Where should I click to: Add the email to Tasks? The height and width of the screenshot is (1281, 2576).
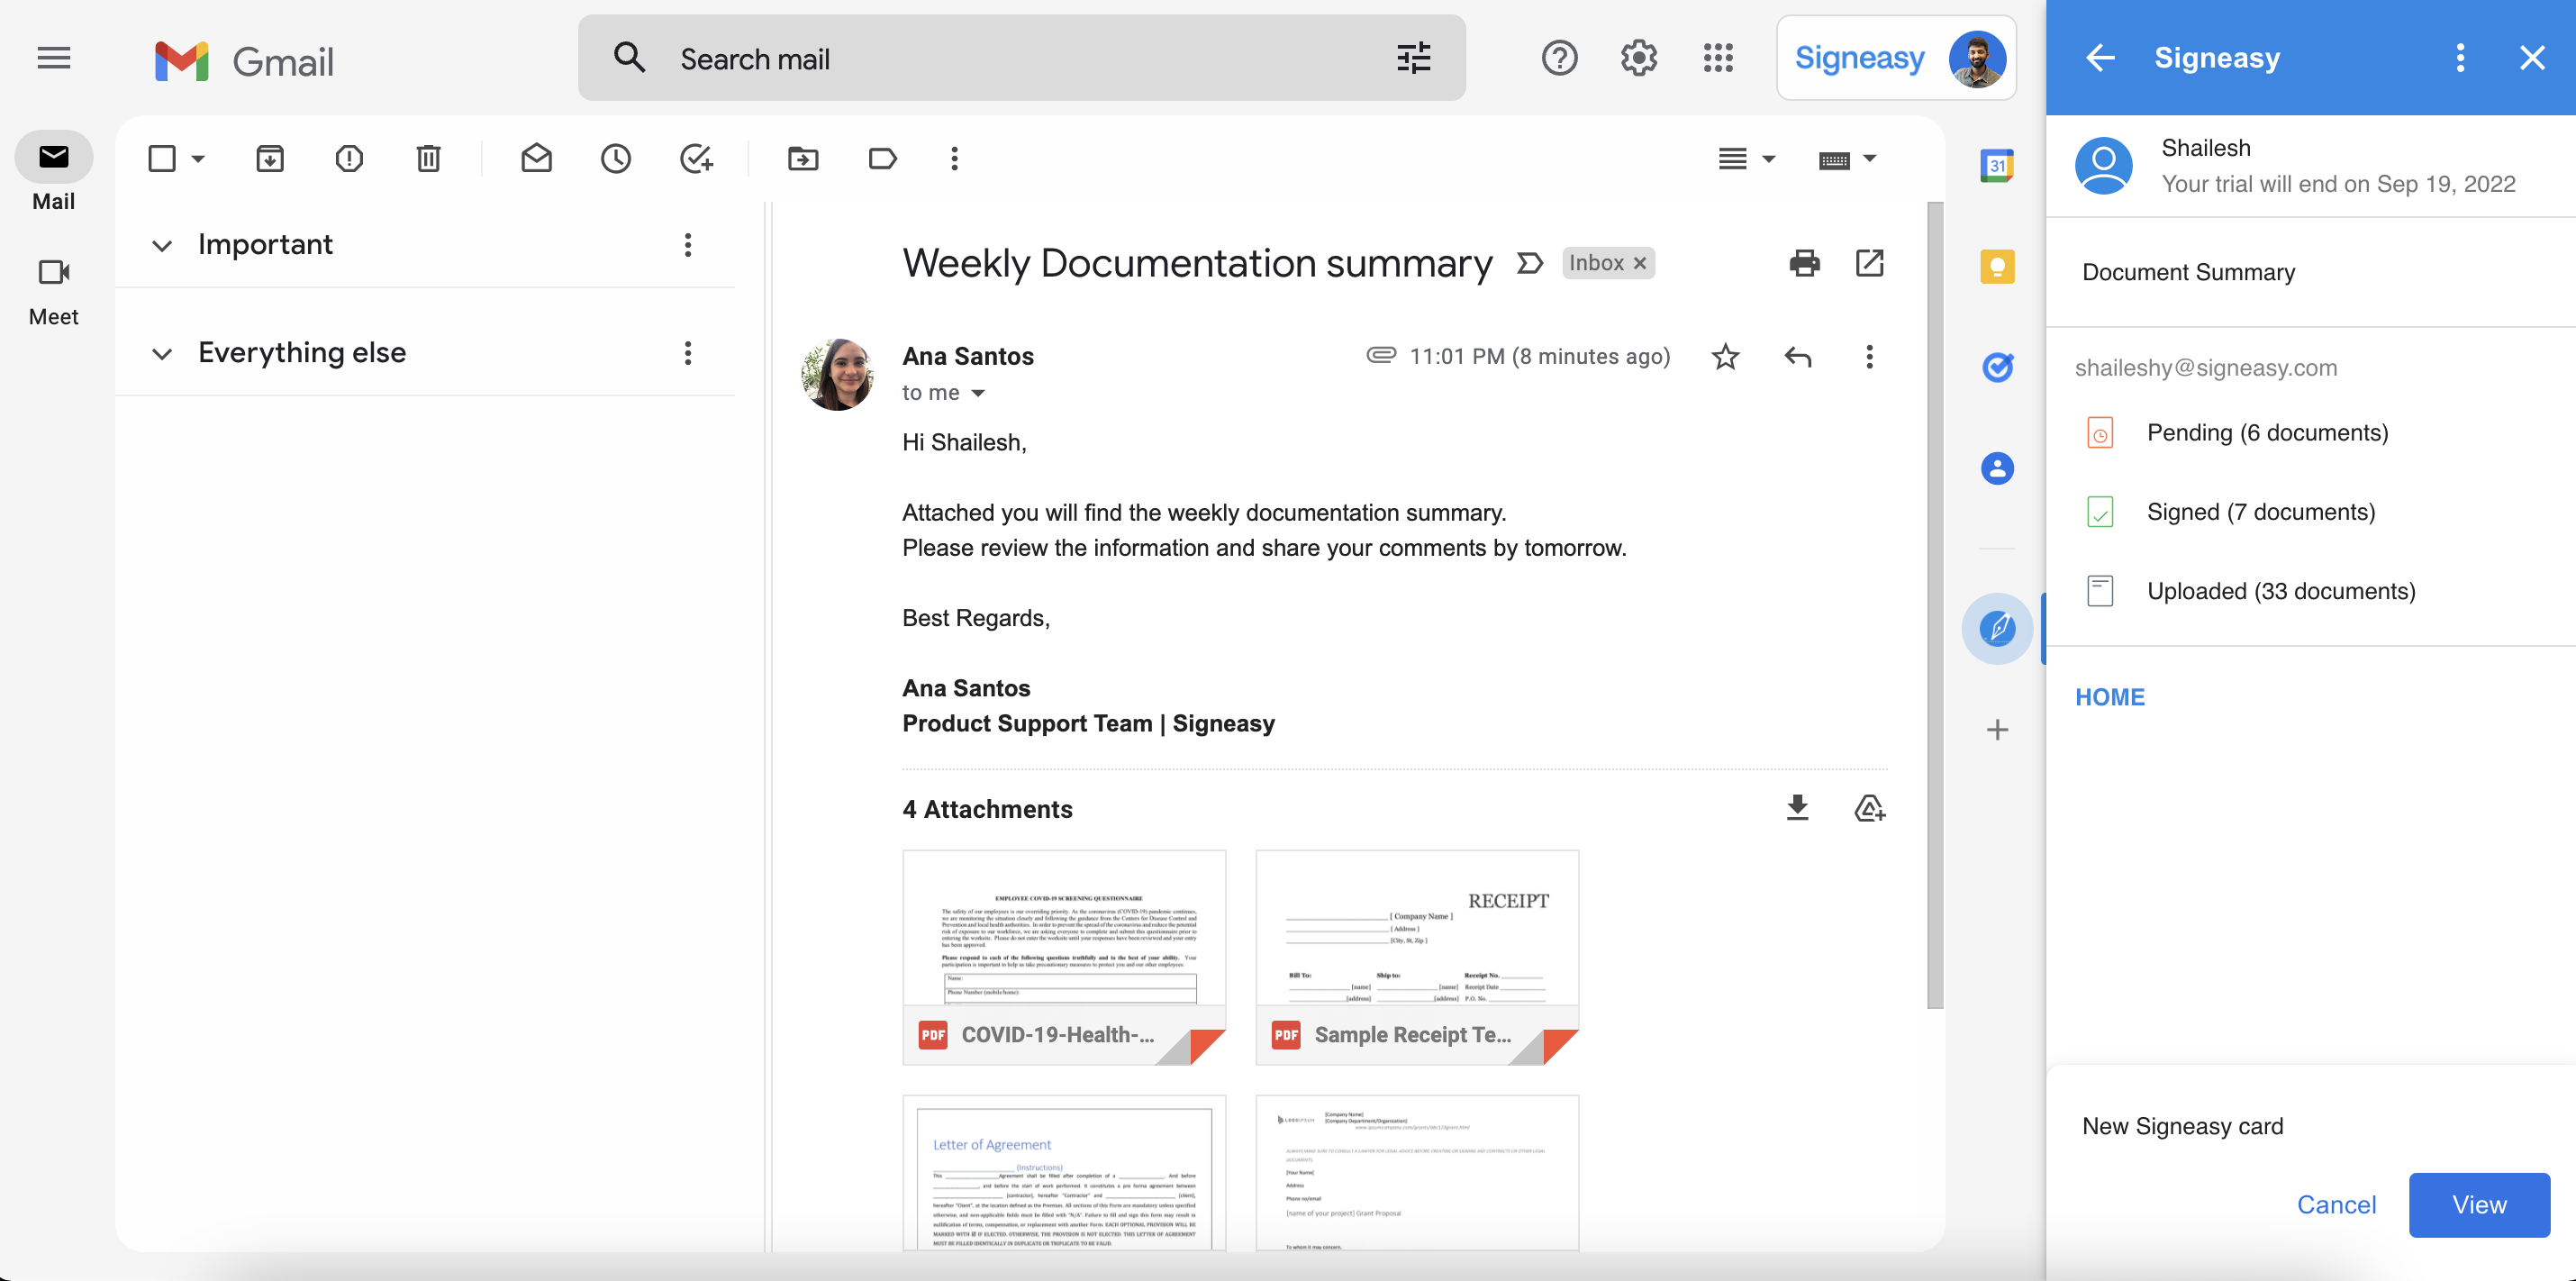point(696,158)
